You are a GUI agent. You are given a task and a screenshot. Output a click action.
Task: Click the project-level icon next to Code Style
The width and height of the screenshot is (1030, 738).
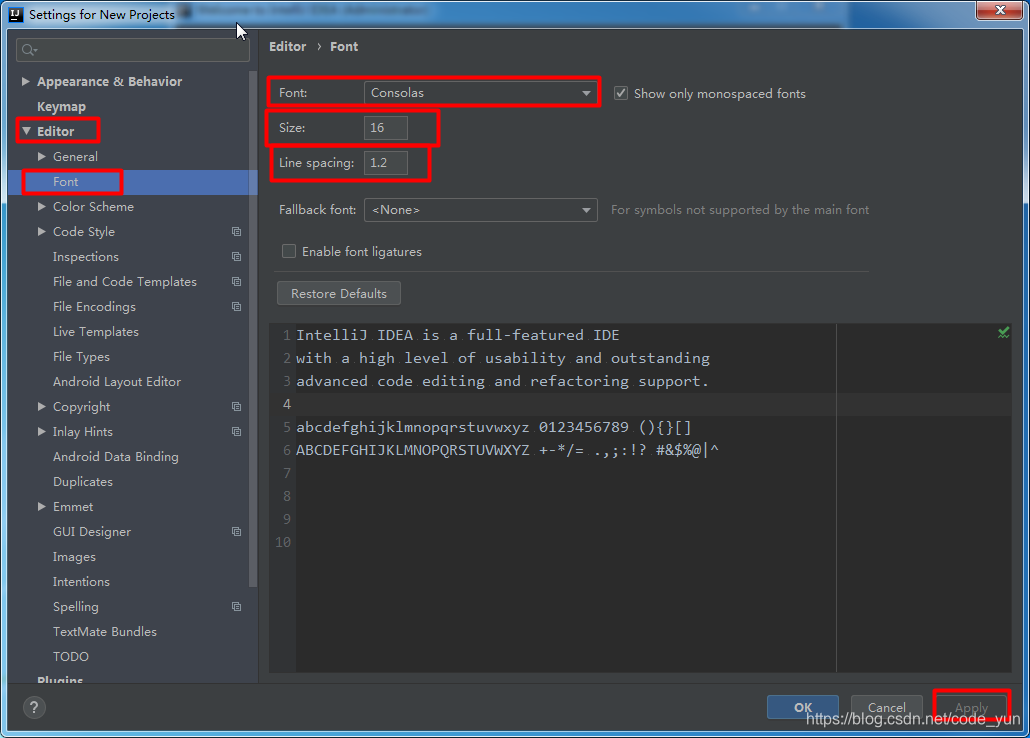[x=236, y=232]
